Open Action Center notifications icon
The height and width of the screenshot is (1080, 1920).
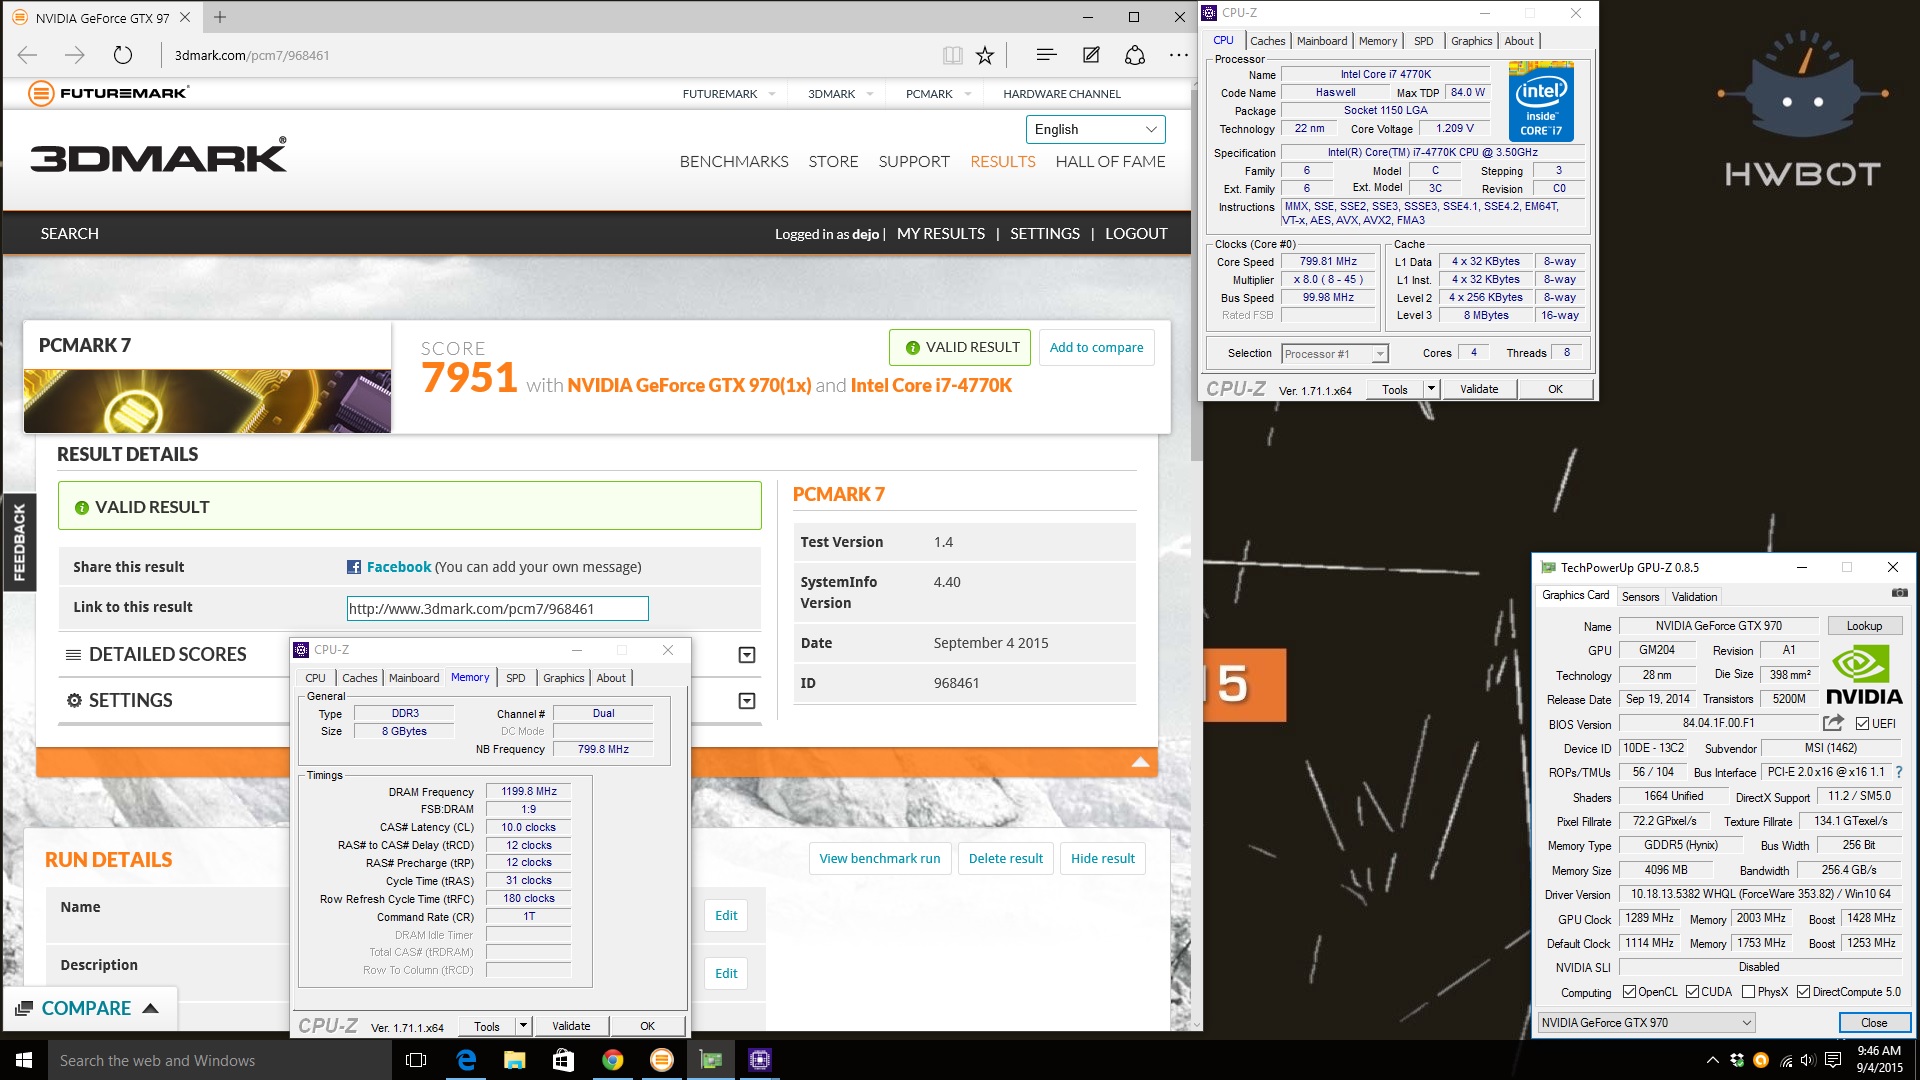1833,1060
